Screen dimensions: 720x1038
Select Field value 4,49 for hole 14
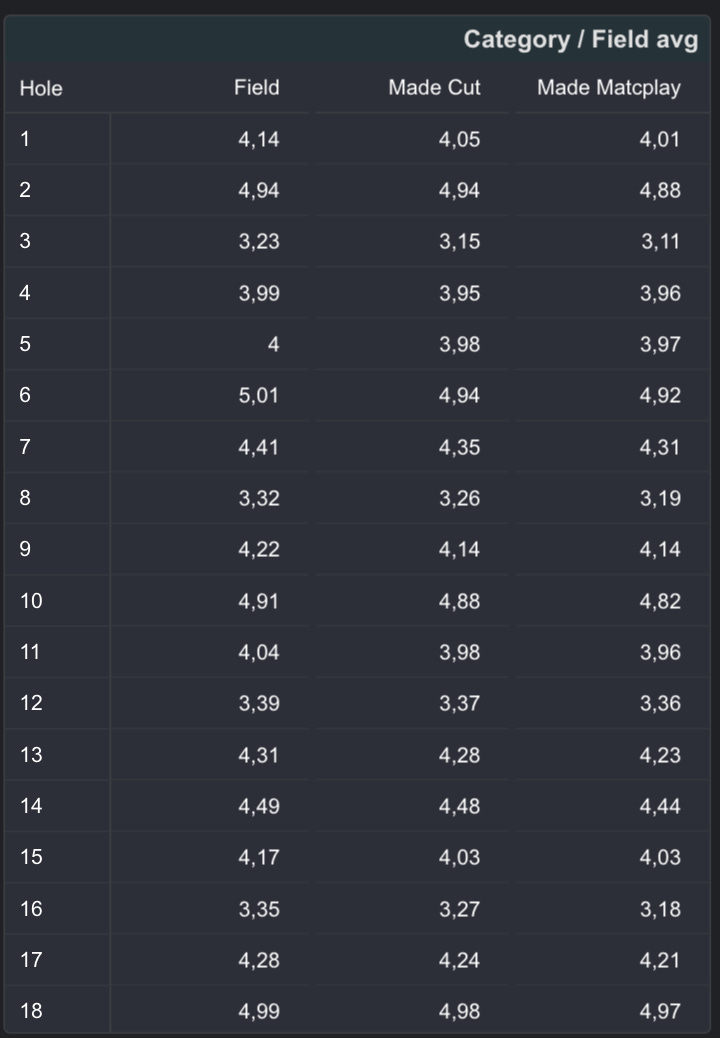click(259, 806)
